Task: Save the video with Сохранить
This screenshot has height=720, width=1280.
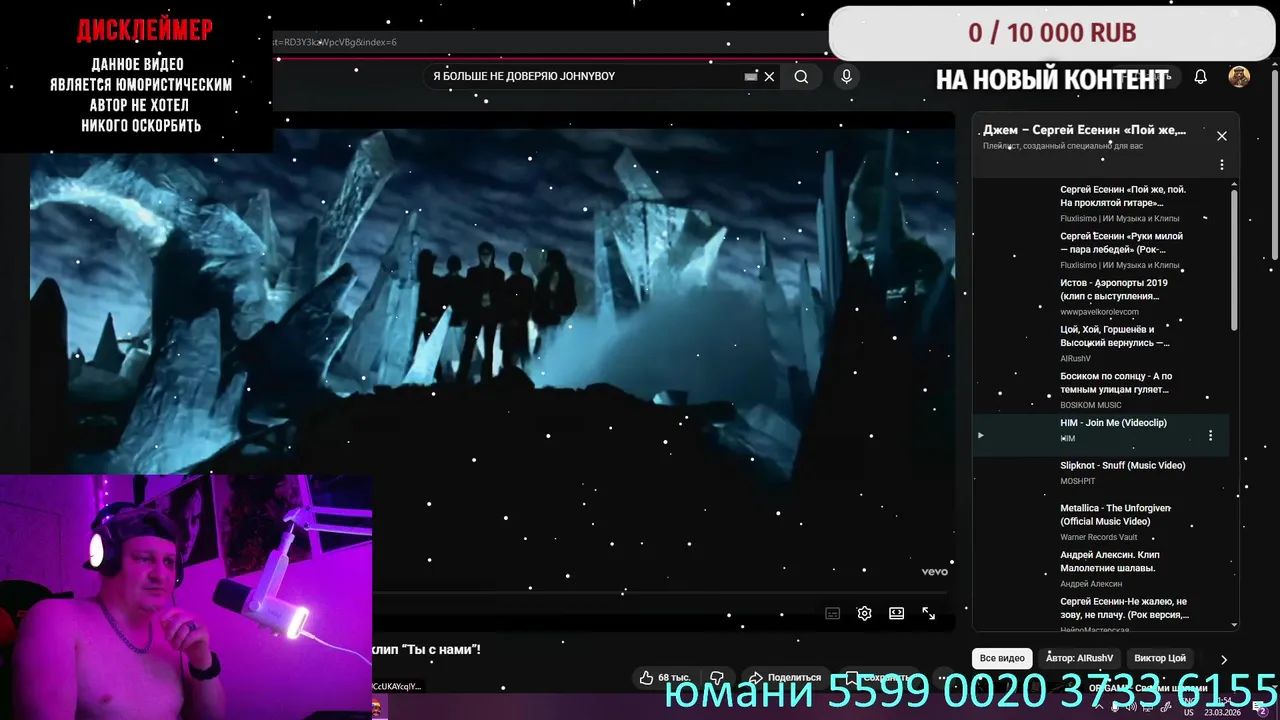Action: pyautogui.click(x=877, y=678)
